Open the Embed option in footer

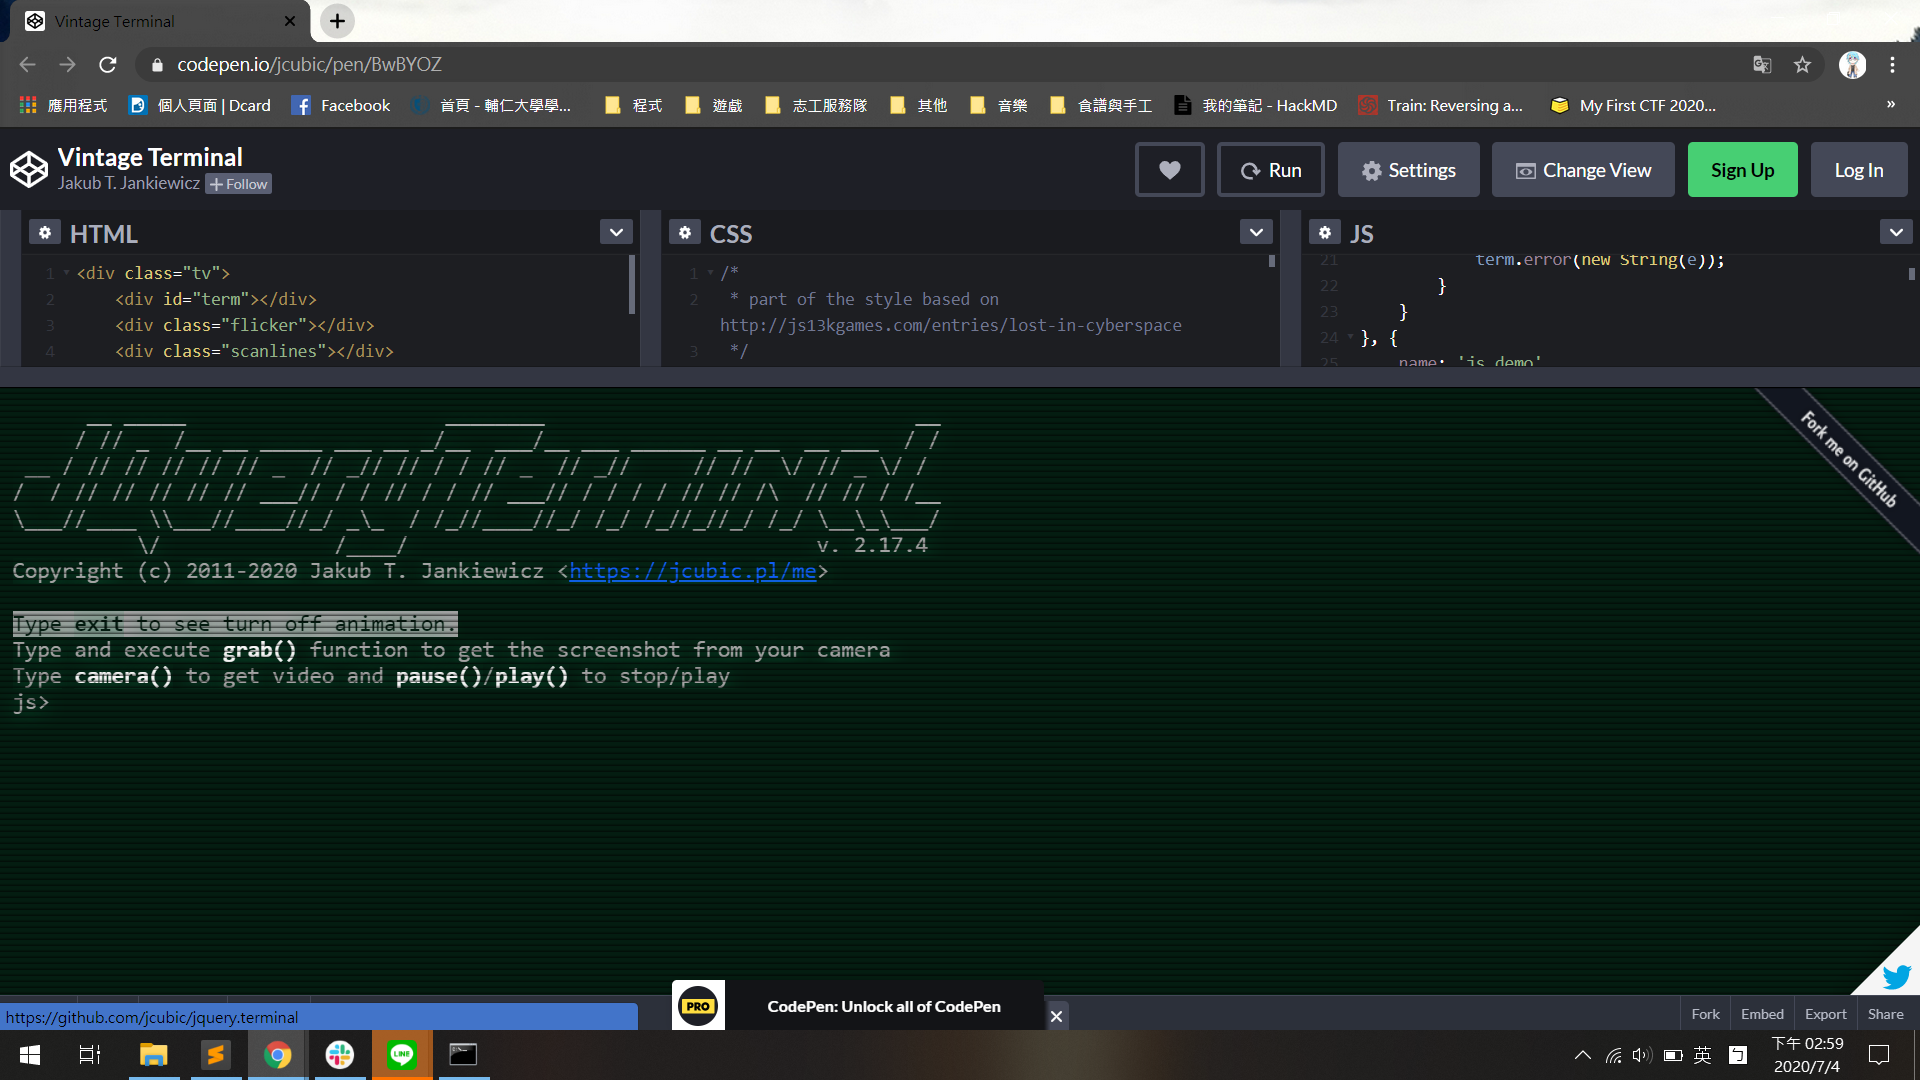pyautogui.click(x=1761, y=1014)
